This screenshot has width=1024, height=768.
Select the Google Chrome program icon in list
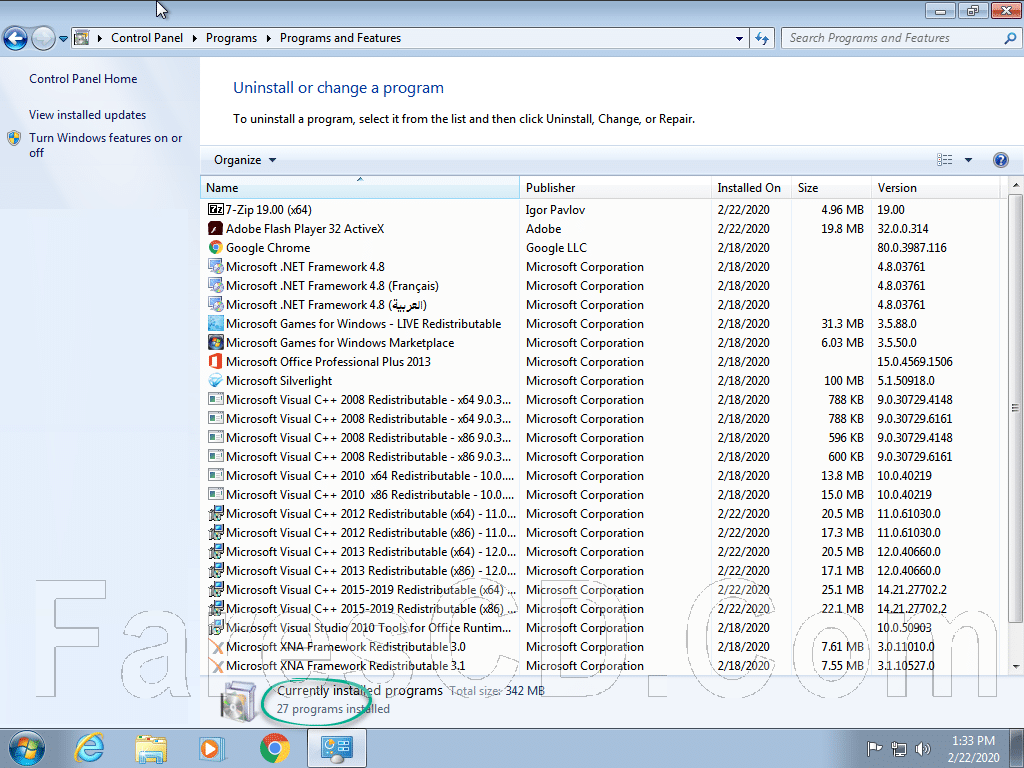tap(216, 248)
